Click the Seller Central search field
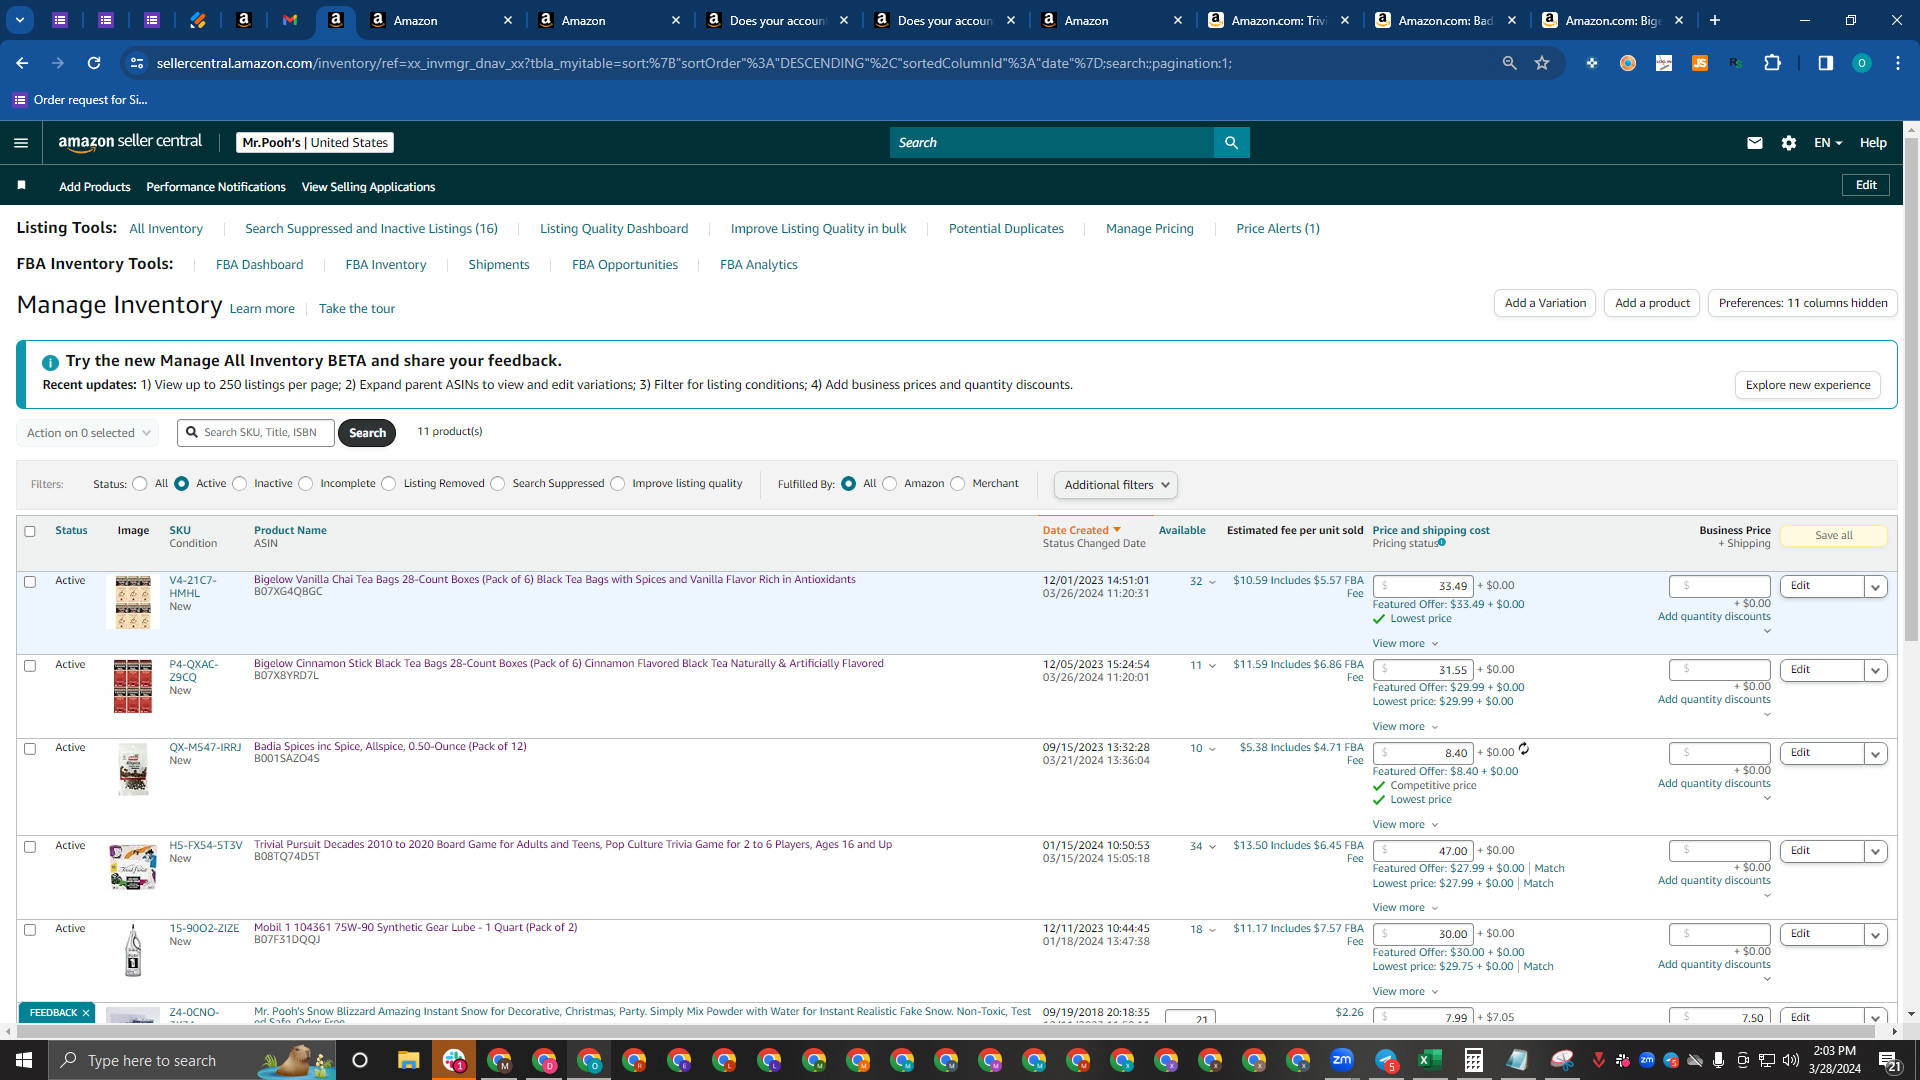Screen dimensions: 1920x1080 (x=1052, y=143)
